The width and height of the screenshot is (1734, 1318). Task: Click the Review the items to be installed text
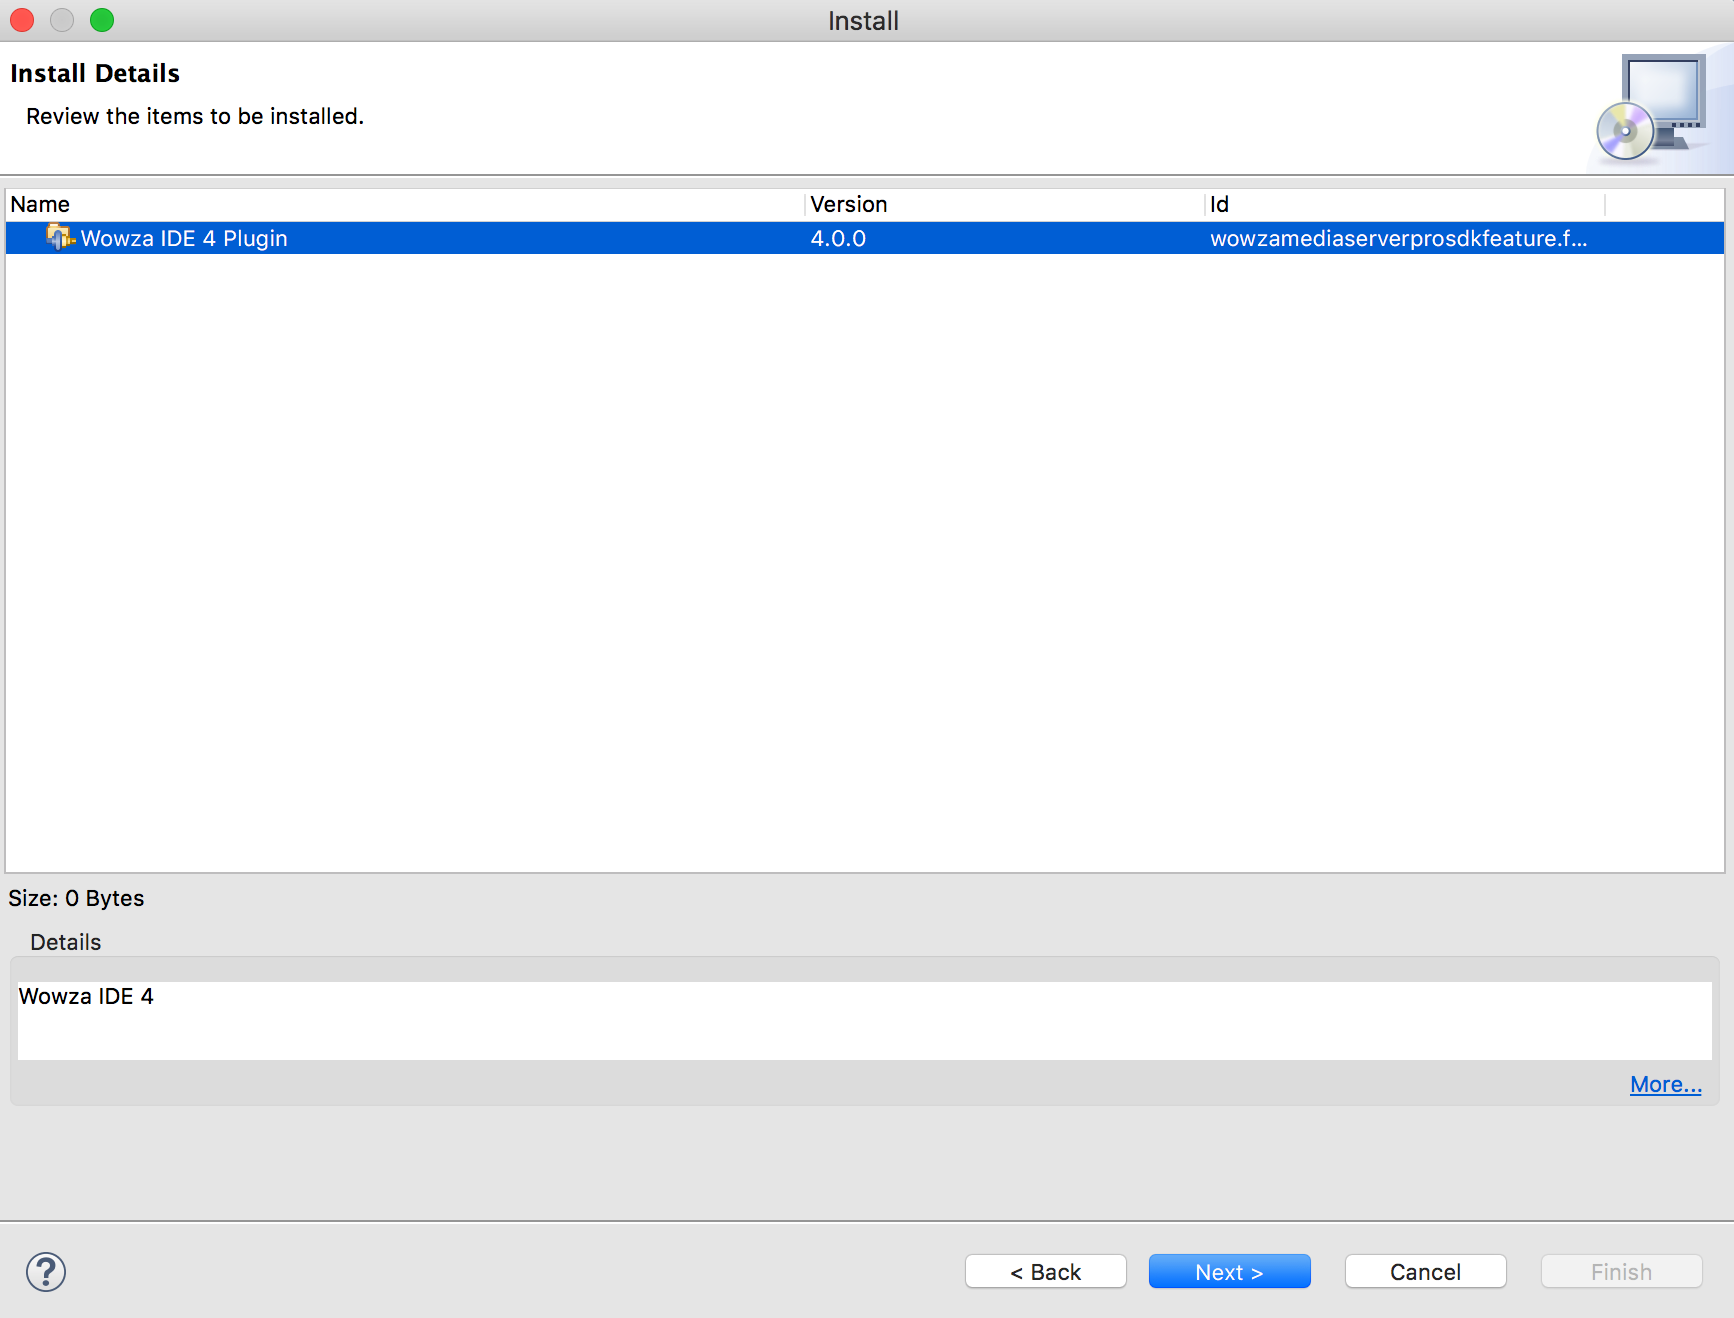[195, 116]
